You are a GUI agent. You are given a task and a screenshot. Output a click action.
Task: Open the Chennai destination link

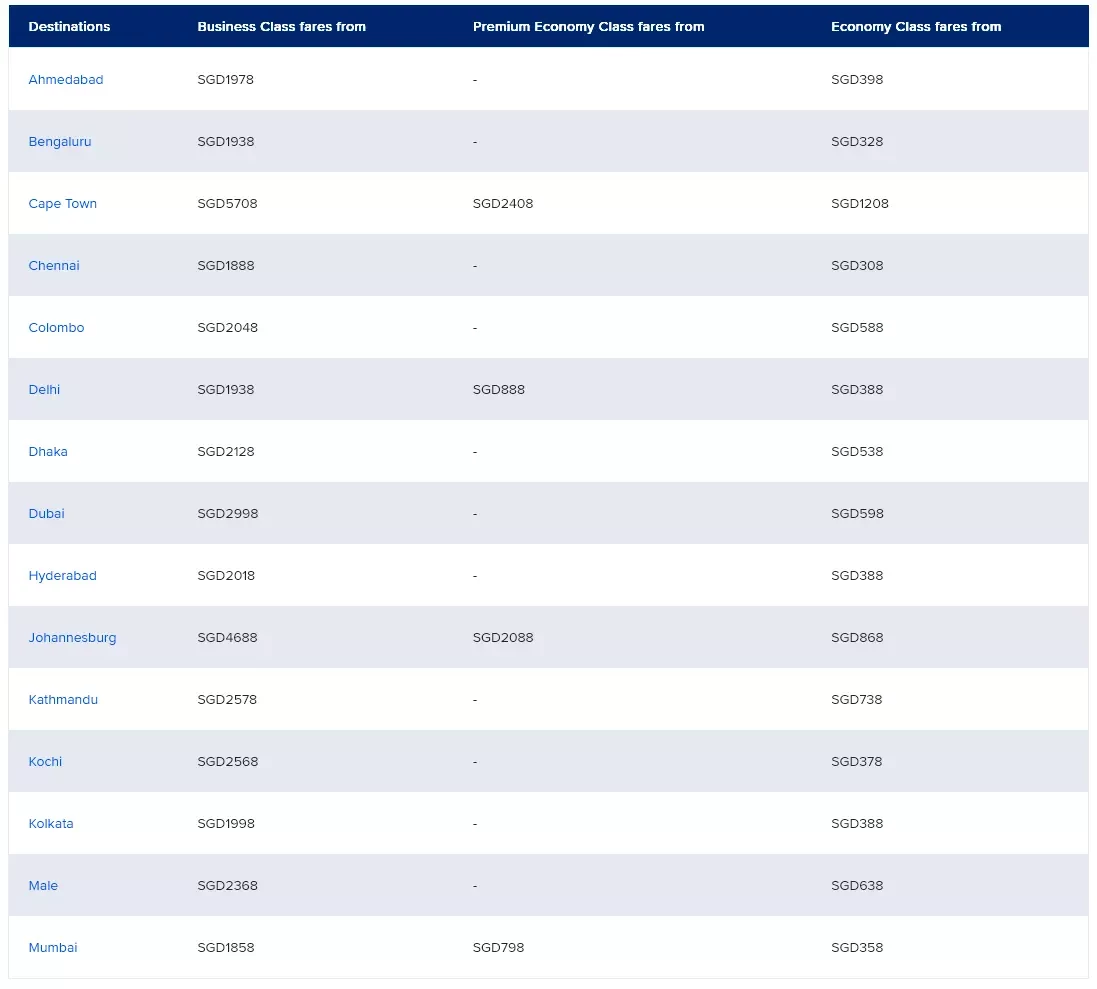54,266
